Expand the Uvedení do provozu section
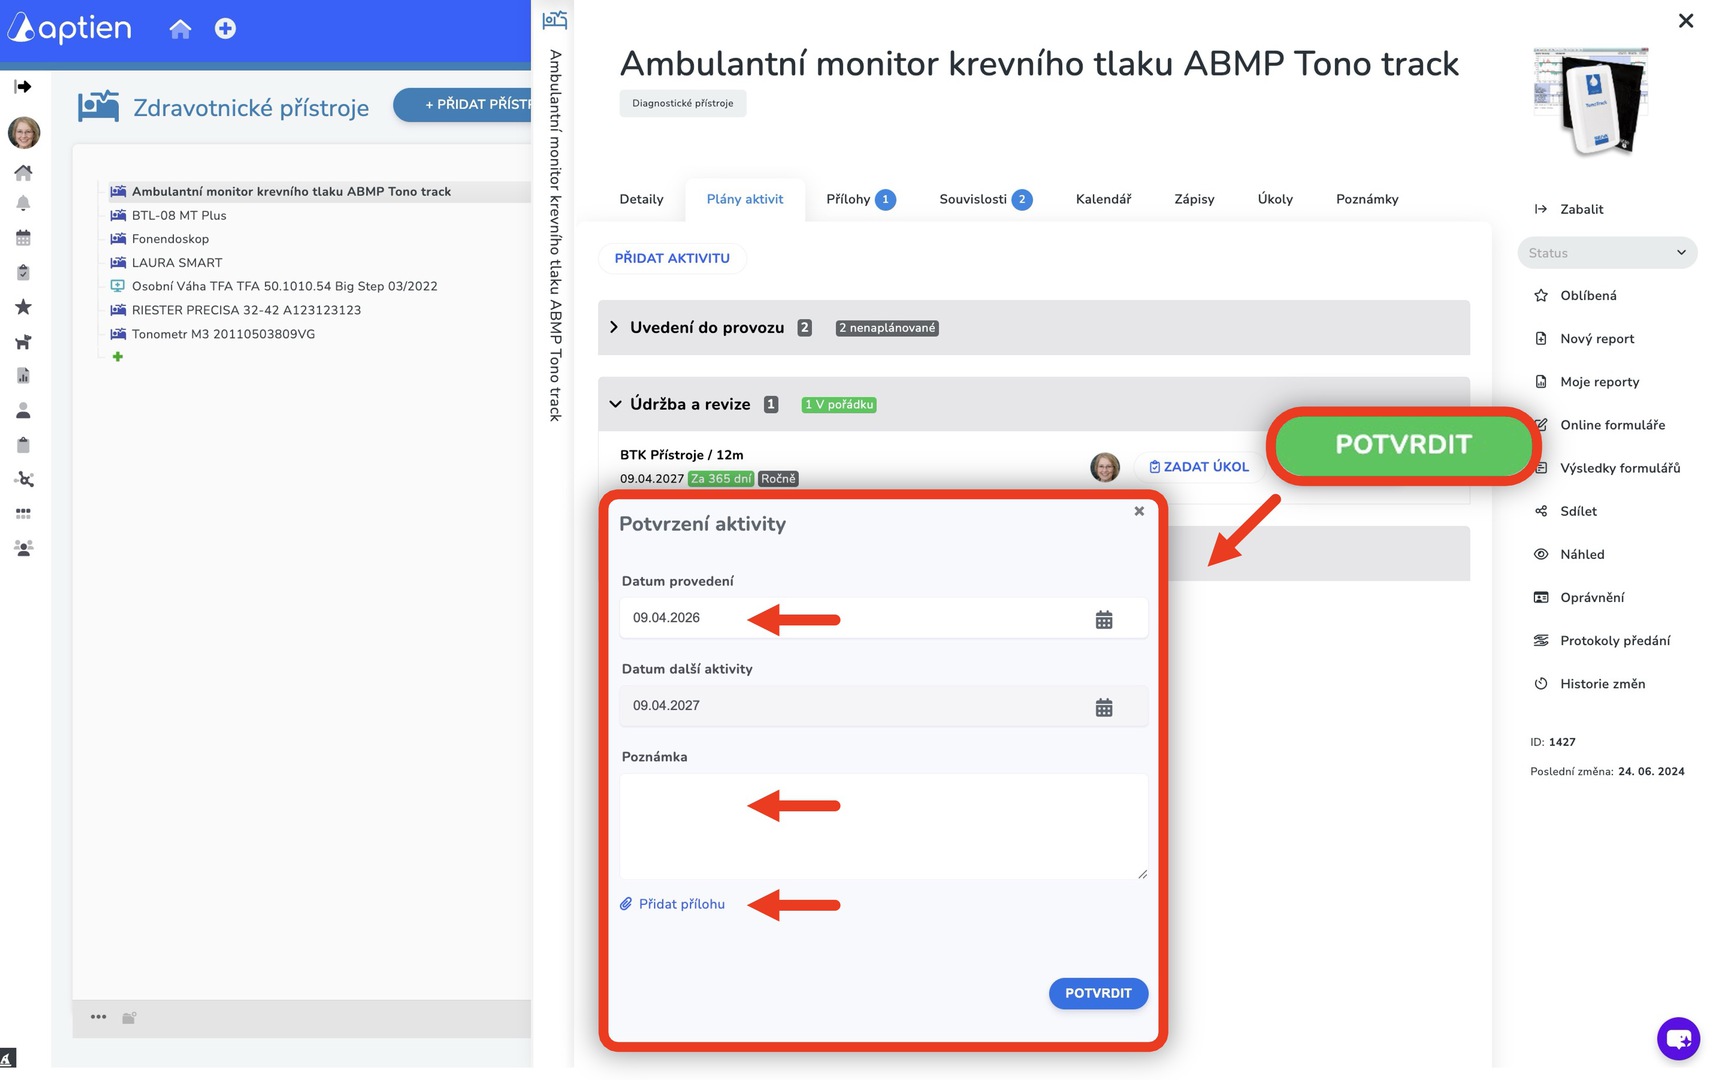1726x1080 pixels. click(614, 327)
